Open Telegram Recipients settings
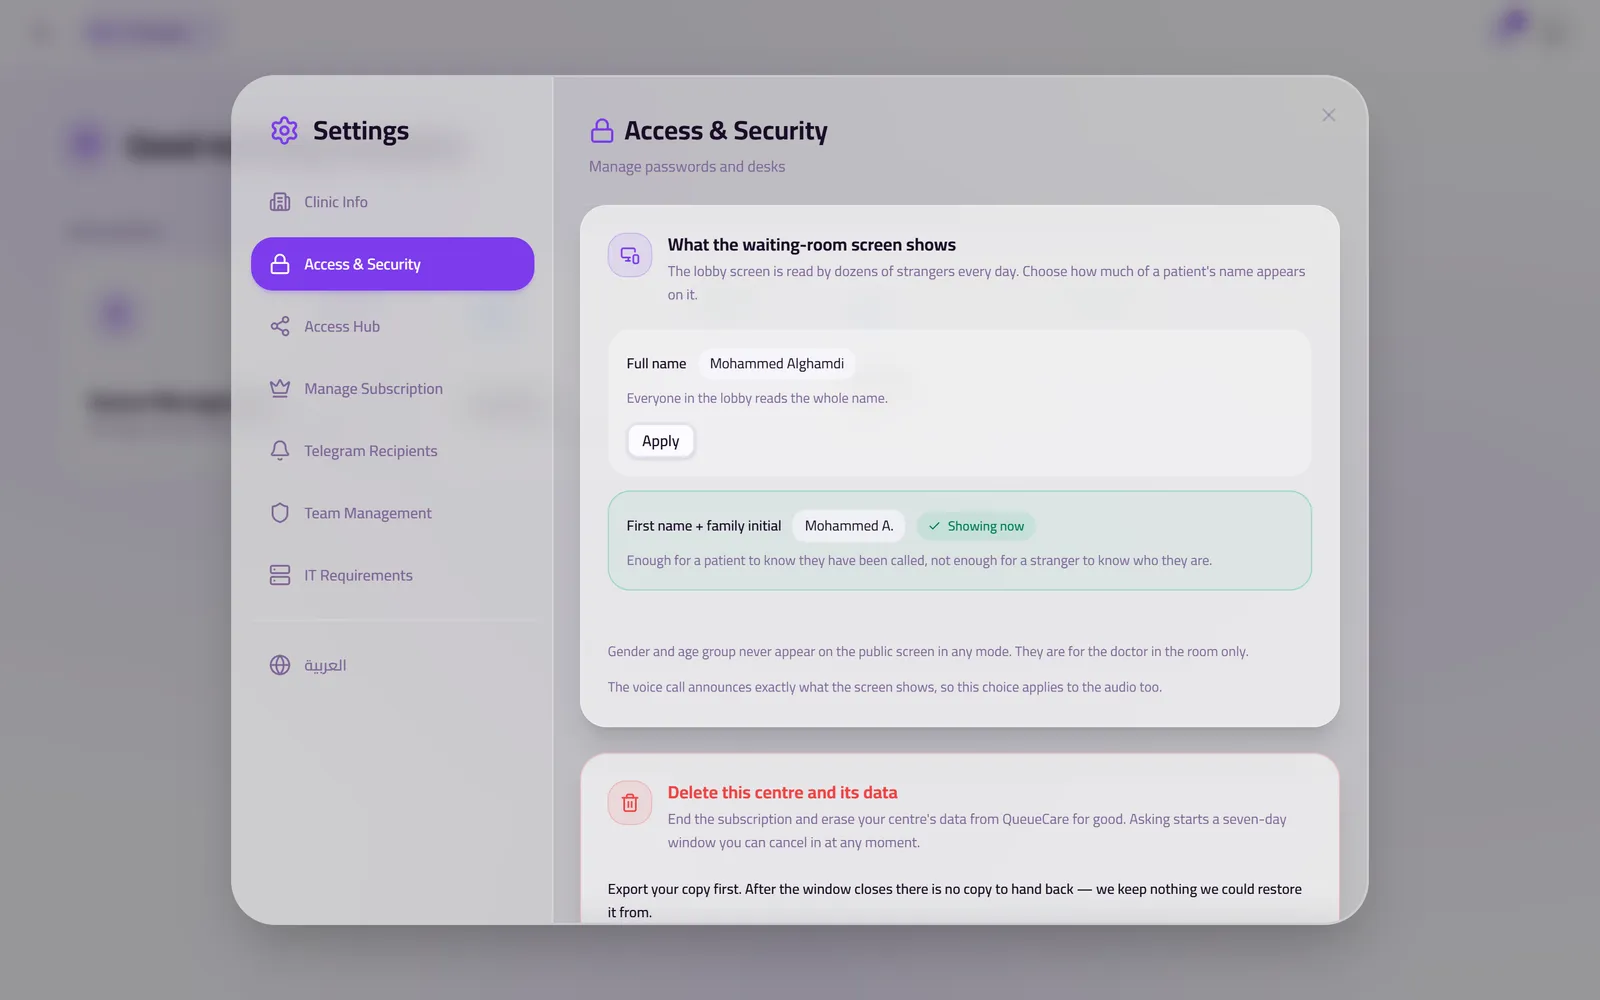The width and height of the screenshot is (1600, 1000). click(x=392, y=451)
